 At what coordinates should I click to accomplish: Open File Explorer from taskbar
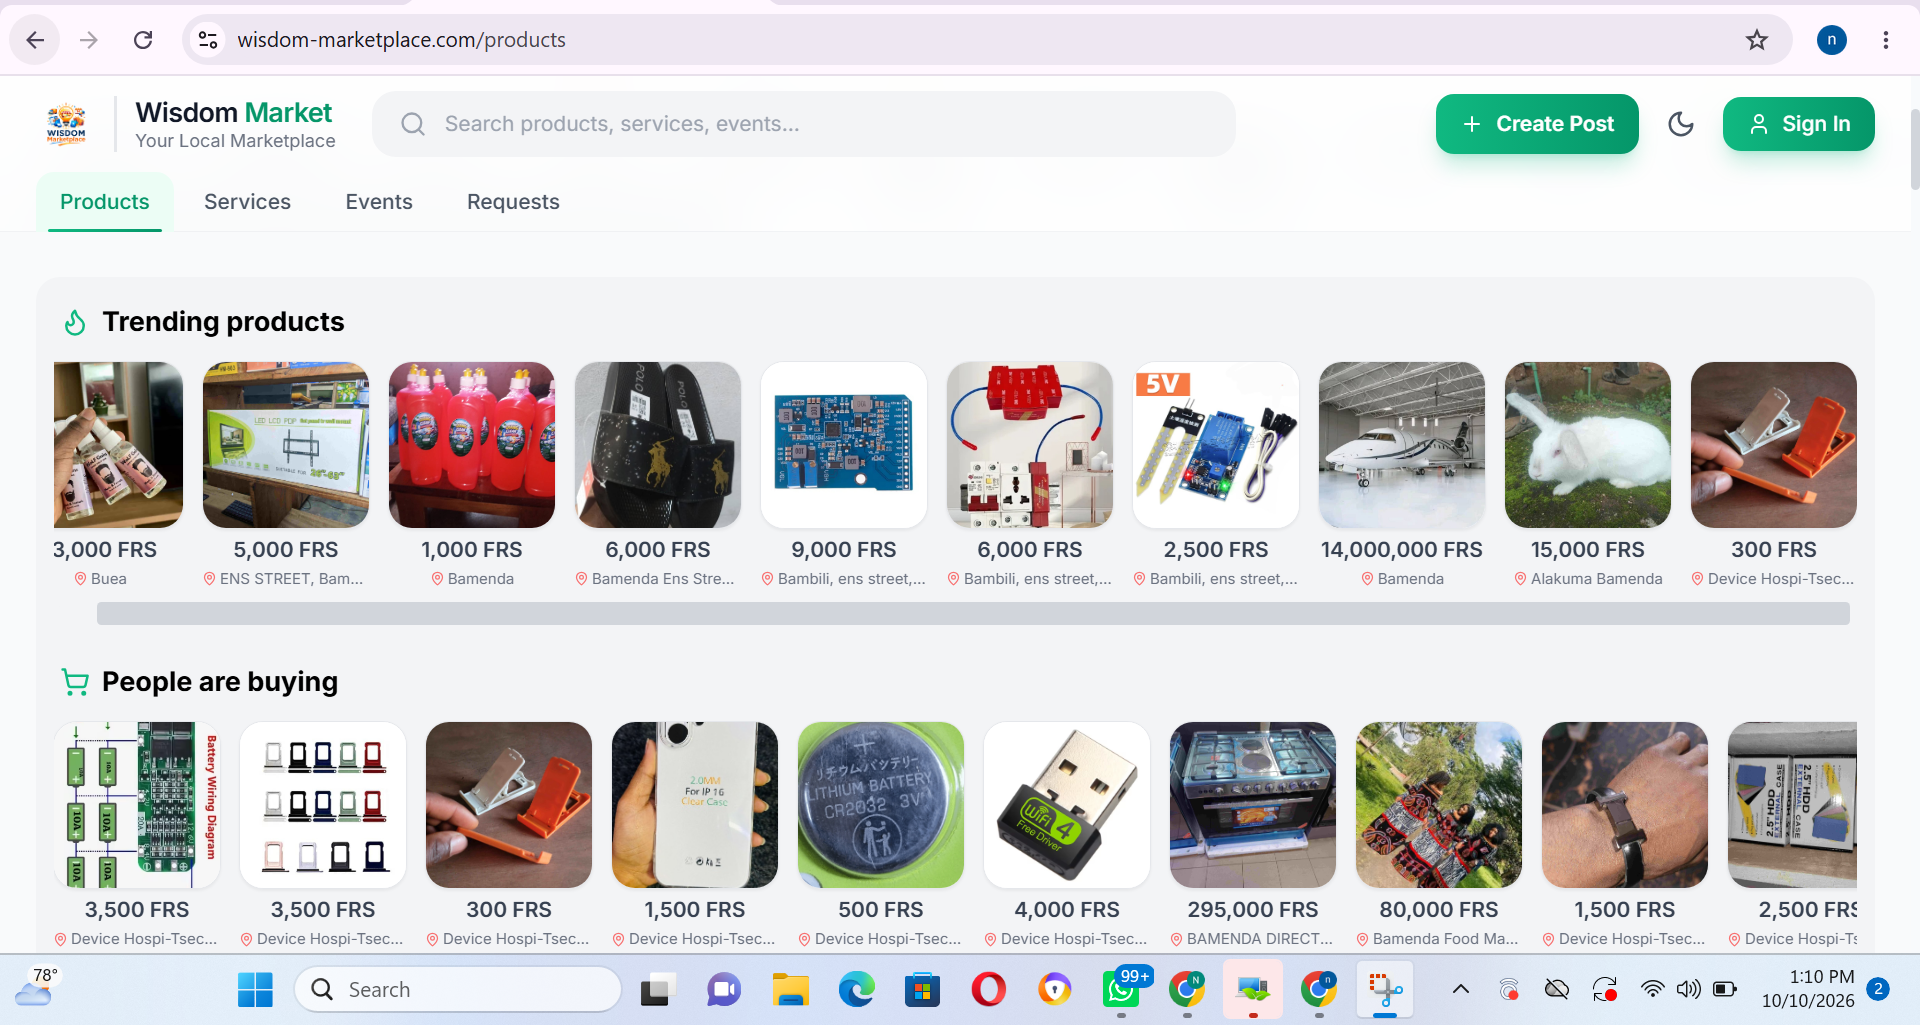[790, 990]
